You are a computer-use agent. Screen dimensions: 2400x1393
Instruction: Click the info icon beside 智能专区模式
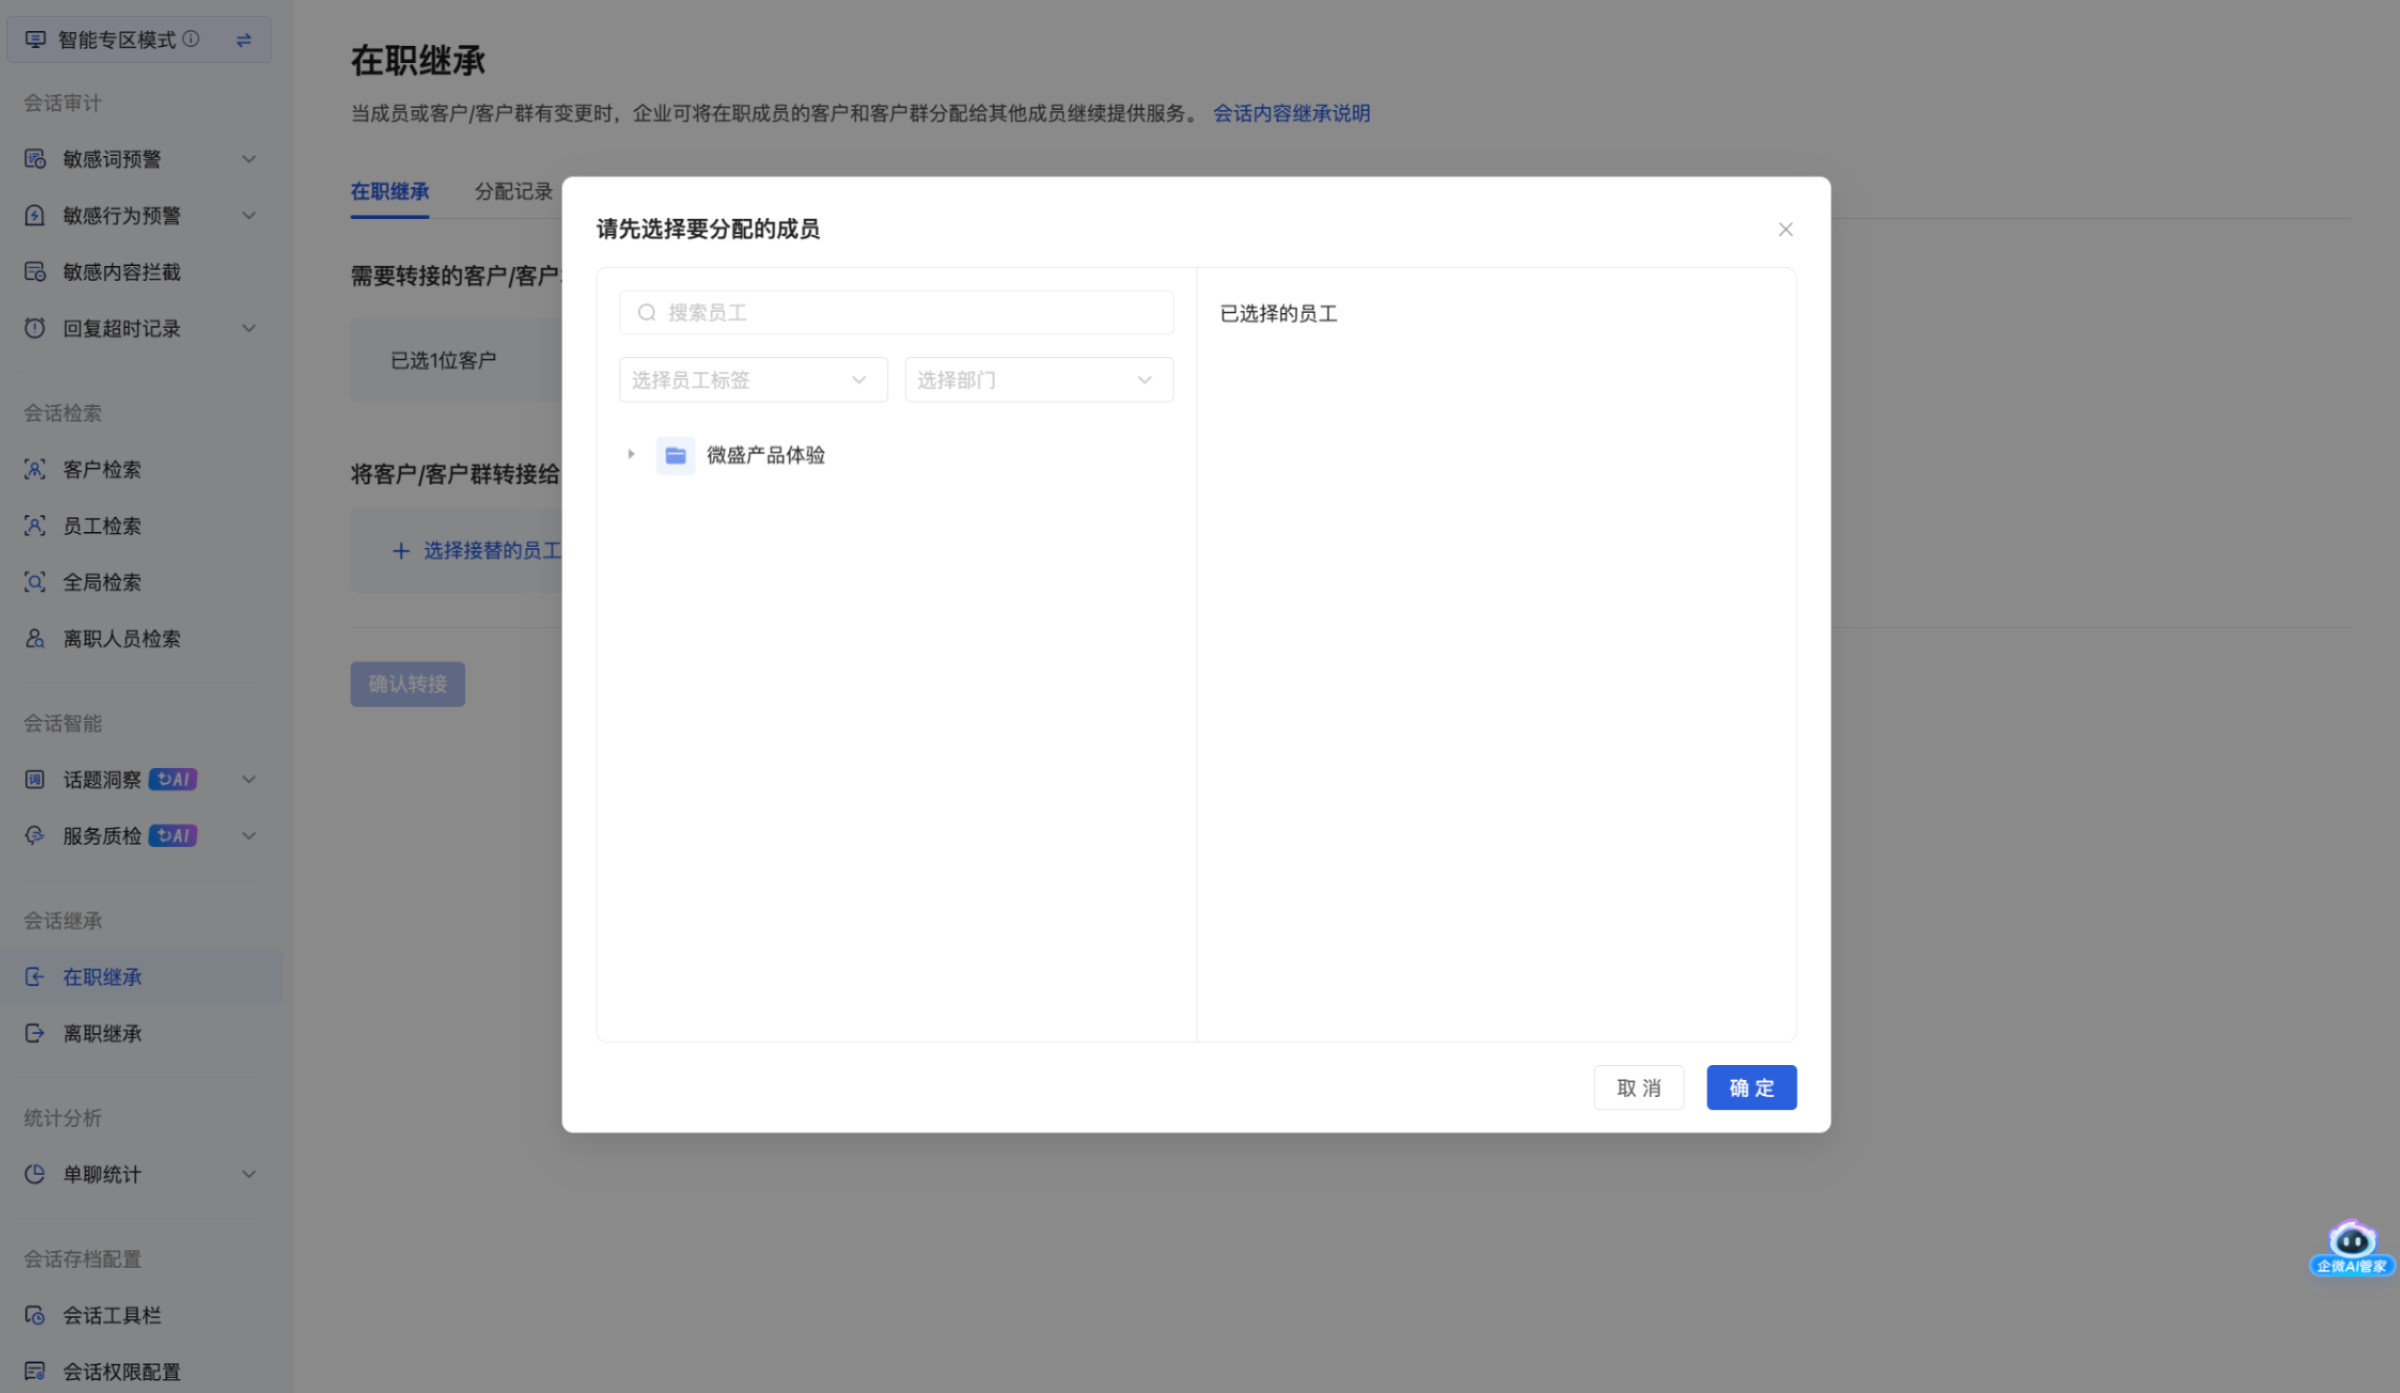191,39
